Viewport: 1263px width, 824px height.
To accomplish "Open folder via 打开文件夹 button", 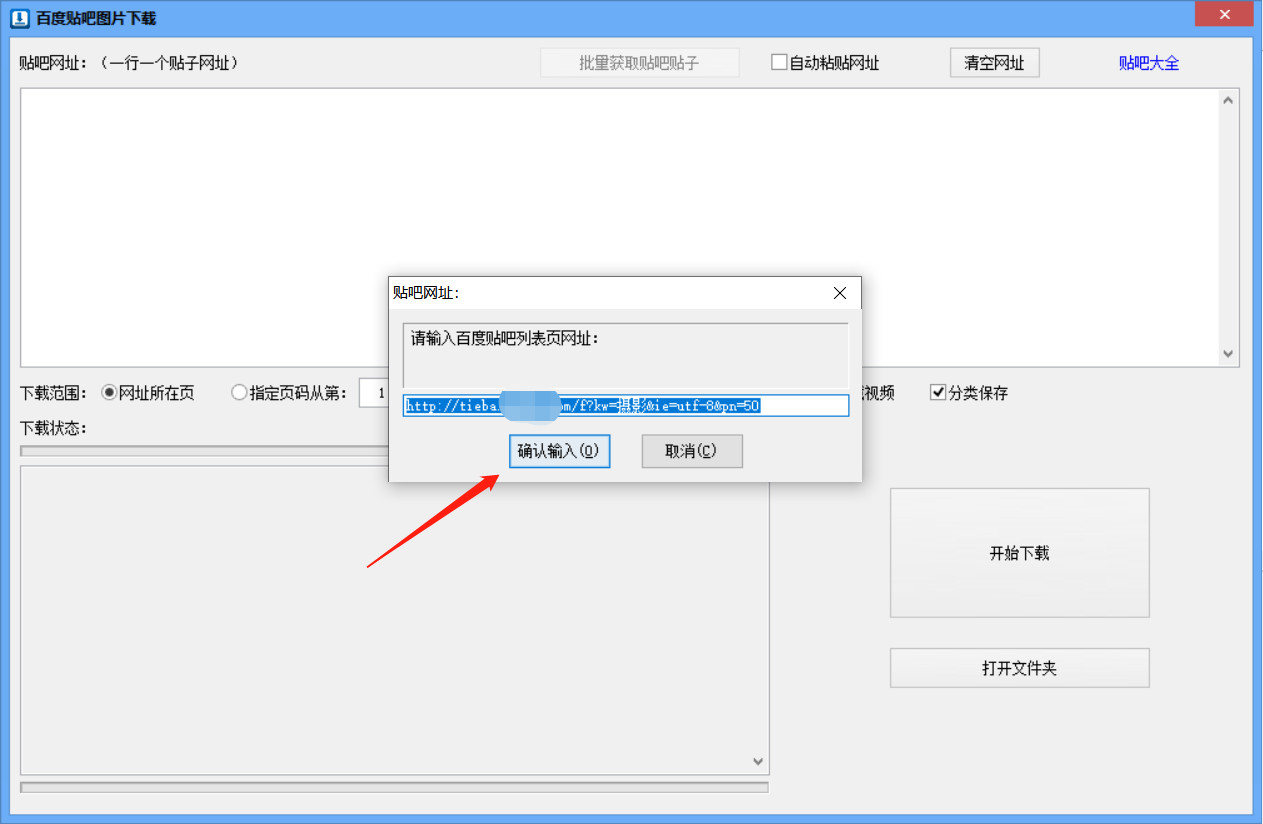I will tap(1019, 667).
